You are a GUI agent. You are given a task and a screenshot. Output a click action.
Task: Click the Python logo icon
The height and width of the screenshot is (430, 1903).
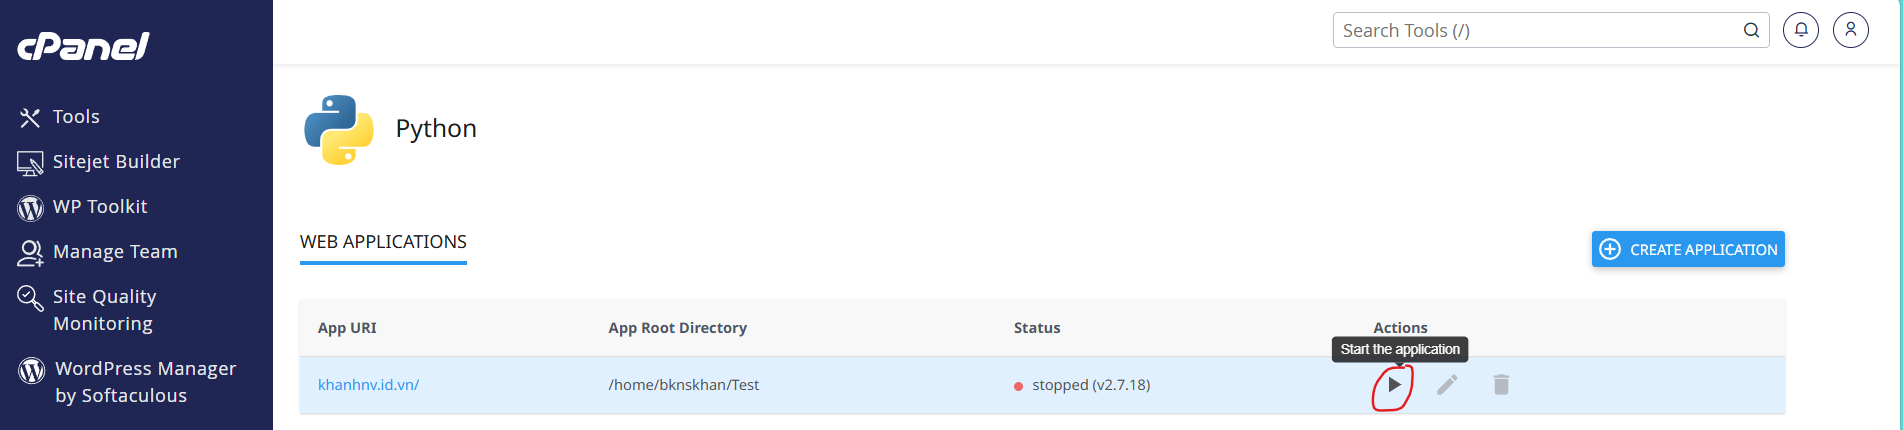click(339, 129)
